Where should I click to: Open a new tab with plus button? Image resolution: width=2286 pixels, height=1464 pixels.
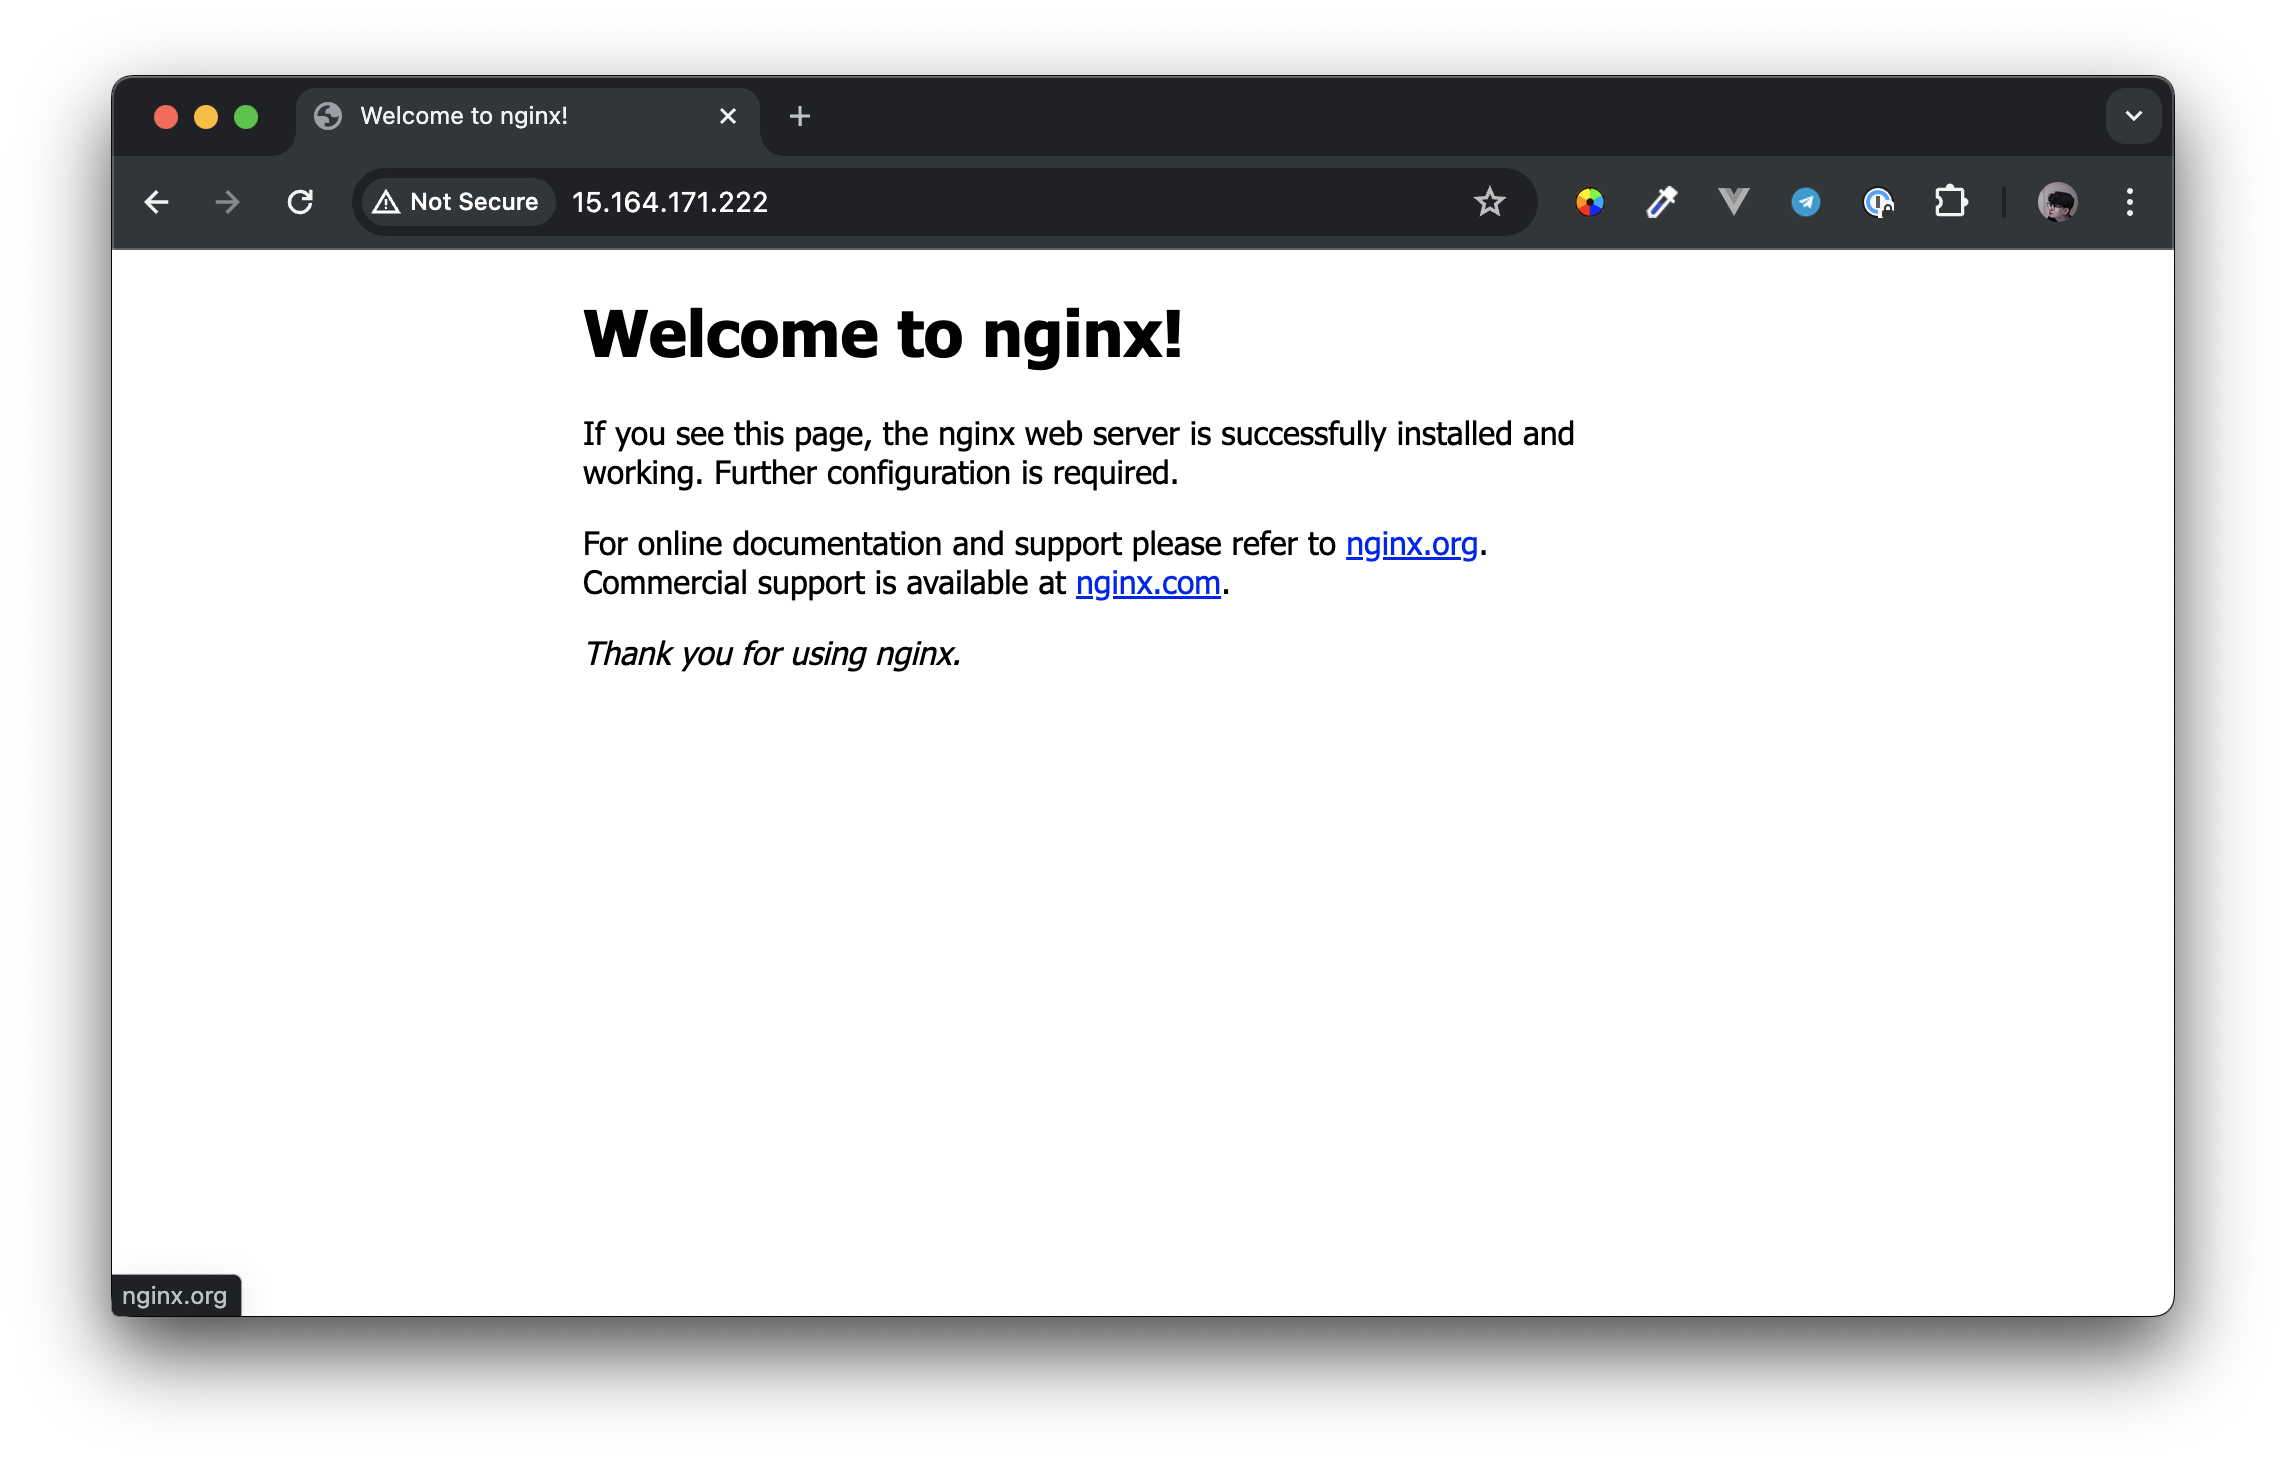click(799, 117)
